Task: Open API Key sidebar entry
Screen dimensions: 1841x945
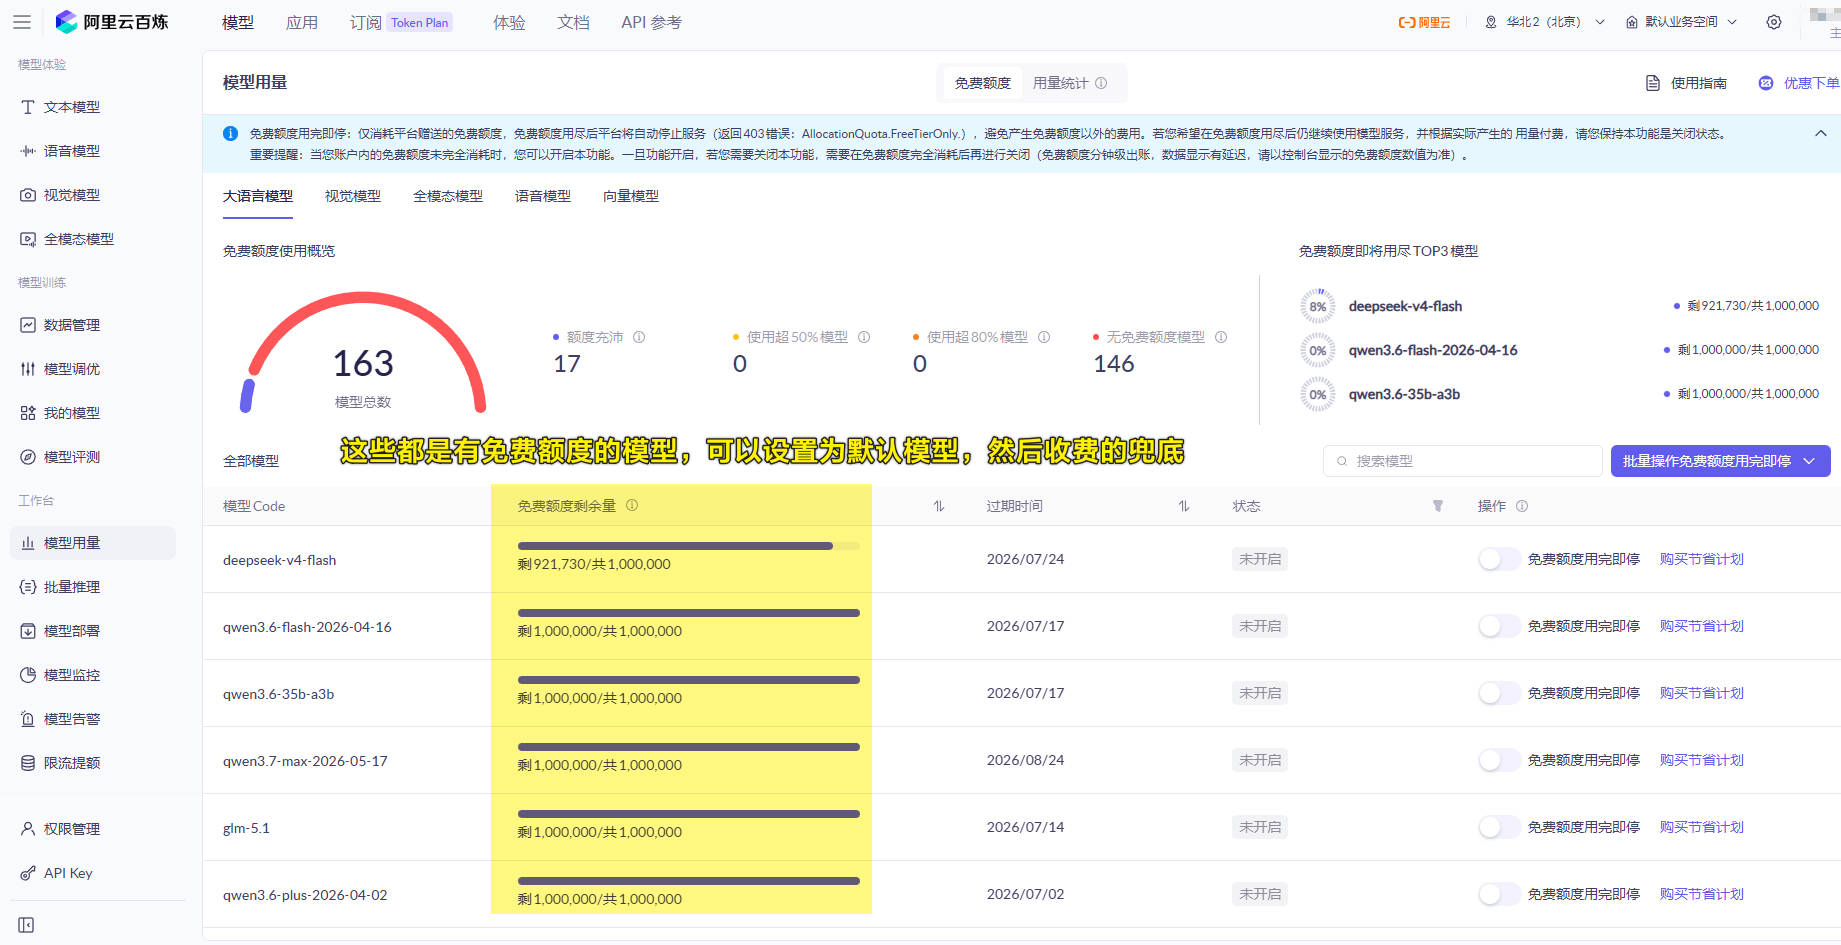Action: coord(68,873)
